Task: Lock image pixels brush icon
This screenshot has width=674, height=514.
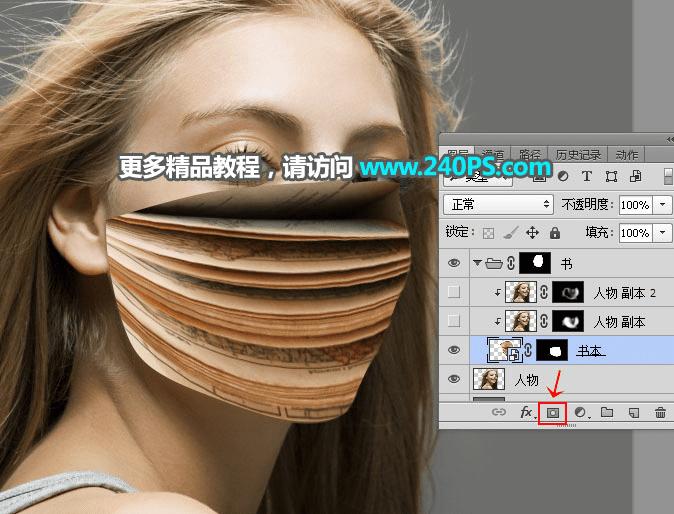Action: pos(510,233)
